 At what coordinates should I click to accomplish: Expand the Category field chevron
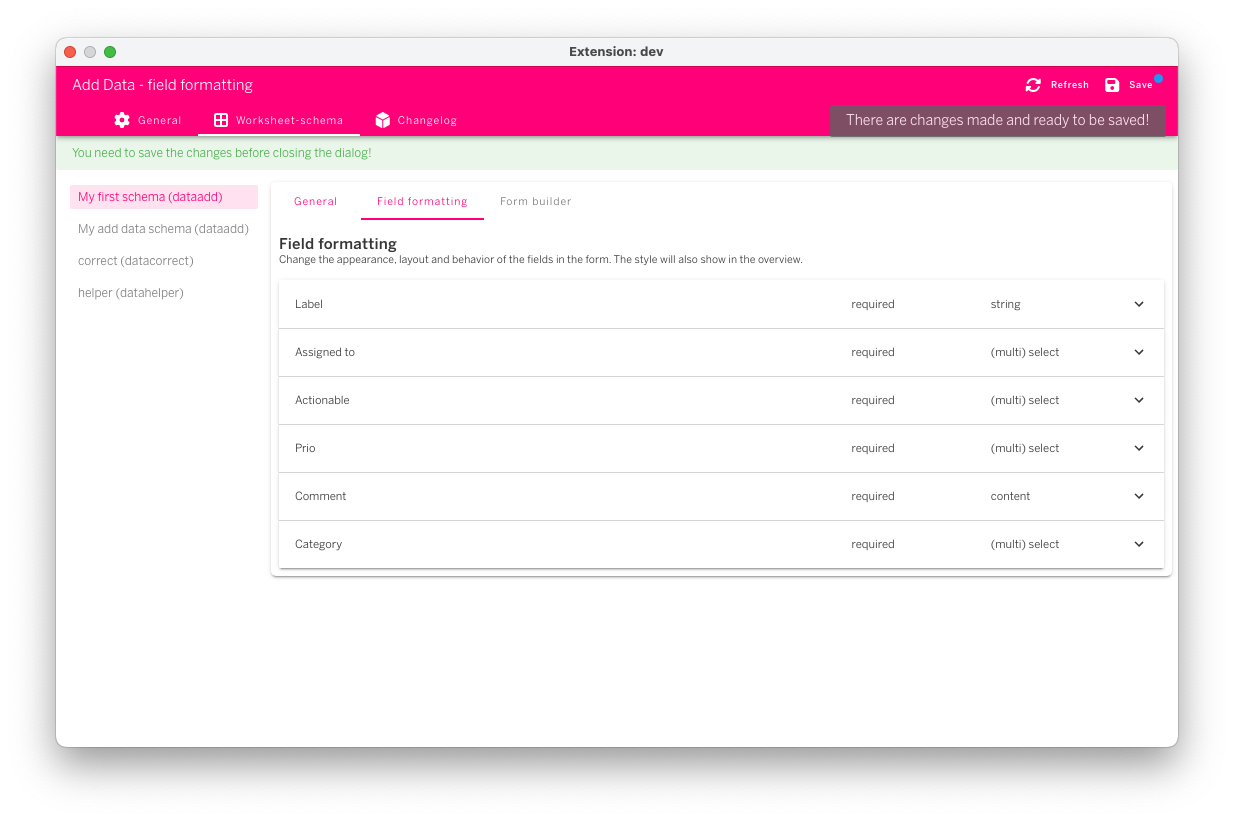pyautogui.click(x=1139, y=544)
